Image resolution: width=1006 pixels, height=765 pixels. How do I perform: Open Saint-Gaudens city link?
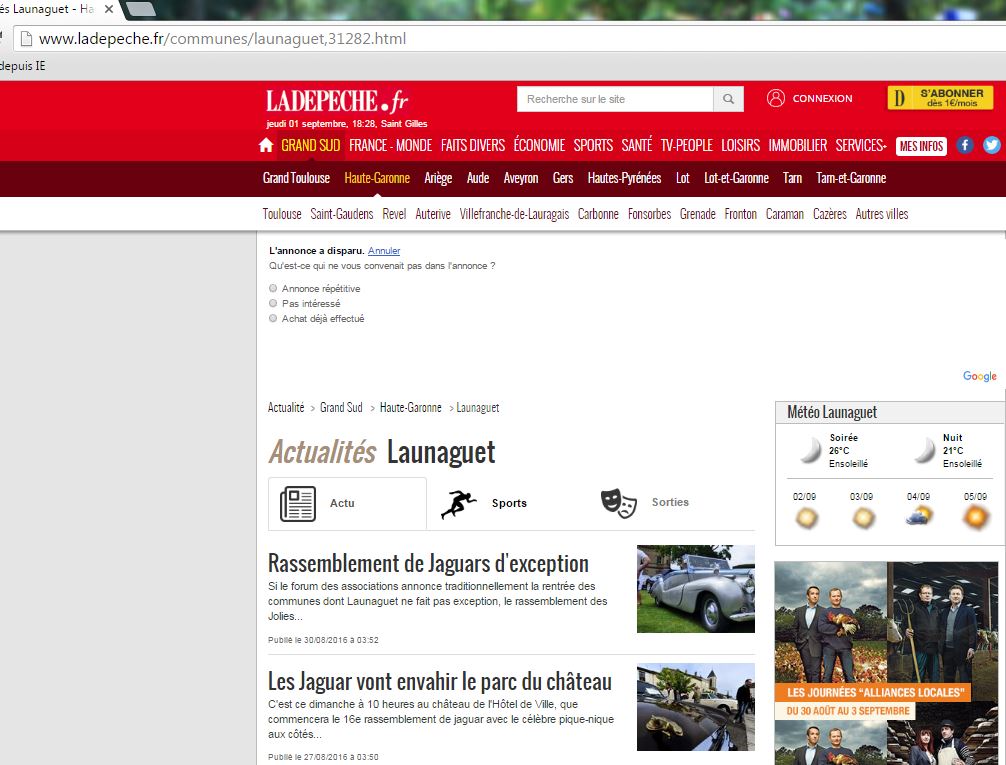pyautogui.click(x=341, y=214)
